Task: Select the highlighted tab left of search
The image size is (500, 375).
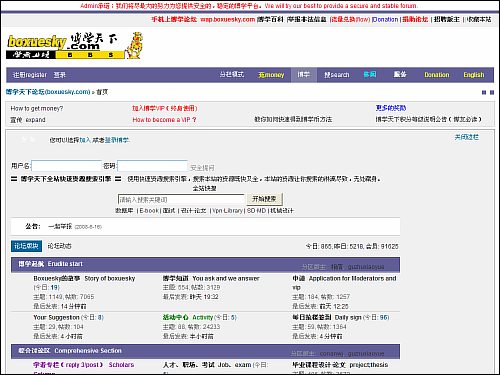Action: pyautogui.click(x=304, y=75)
